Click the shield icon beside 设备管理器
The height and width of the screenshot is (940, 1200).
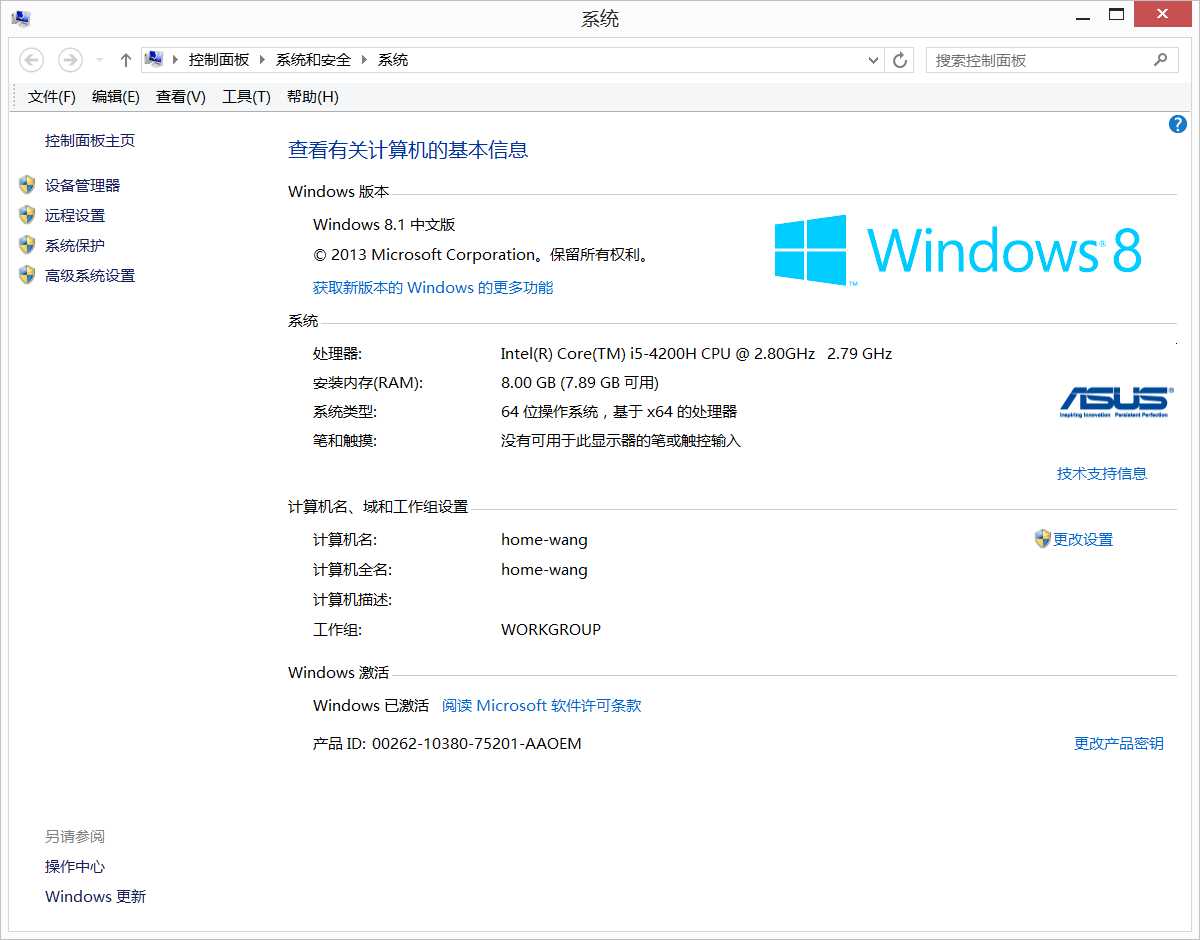point(27,185)
